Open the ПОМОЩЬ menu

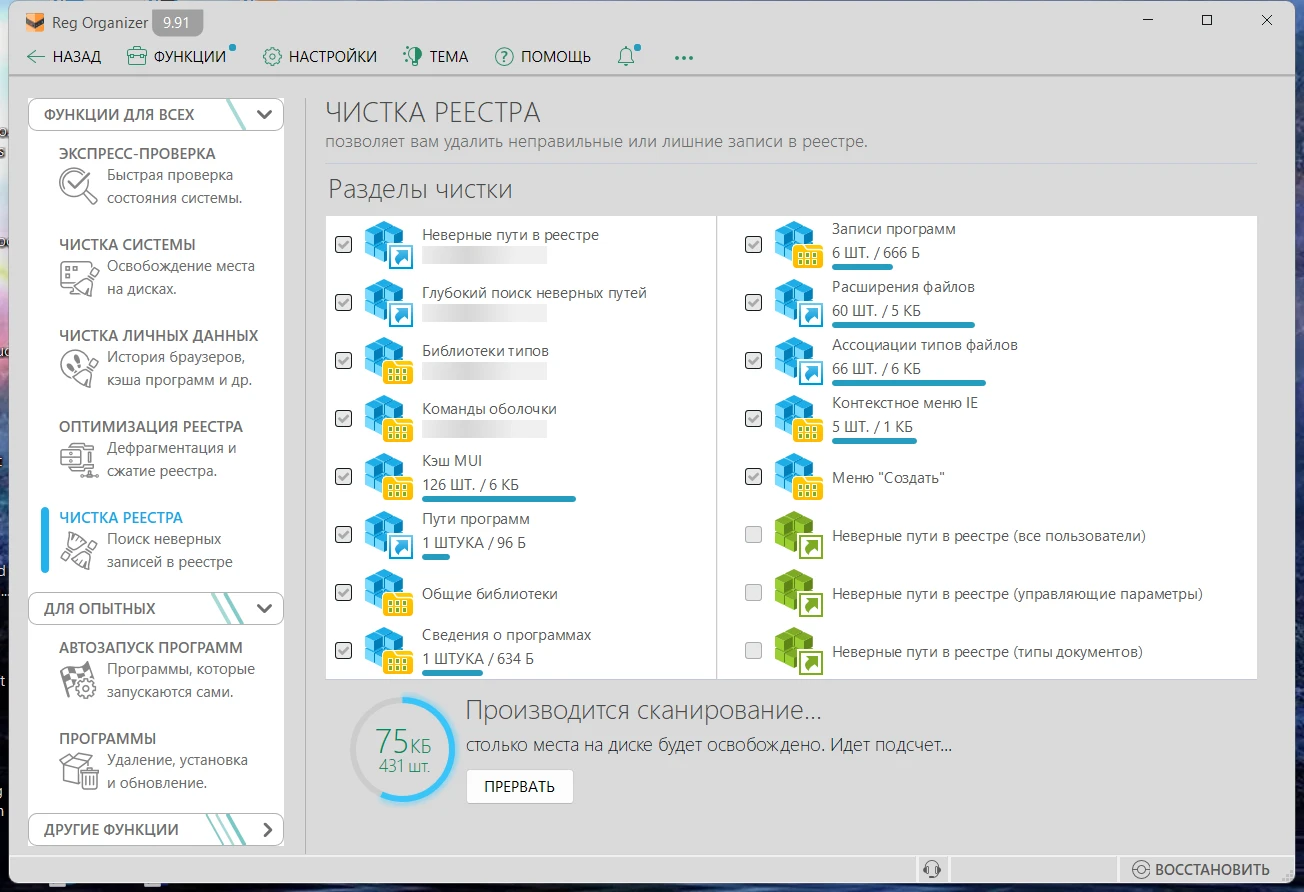(x=543, y=57)
